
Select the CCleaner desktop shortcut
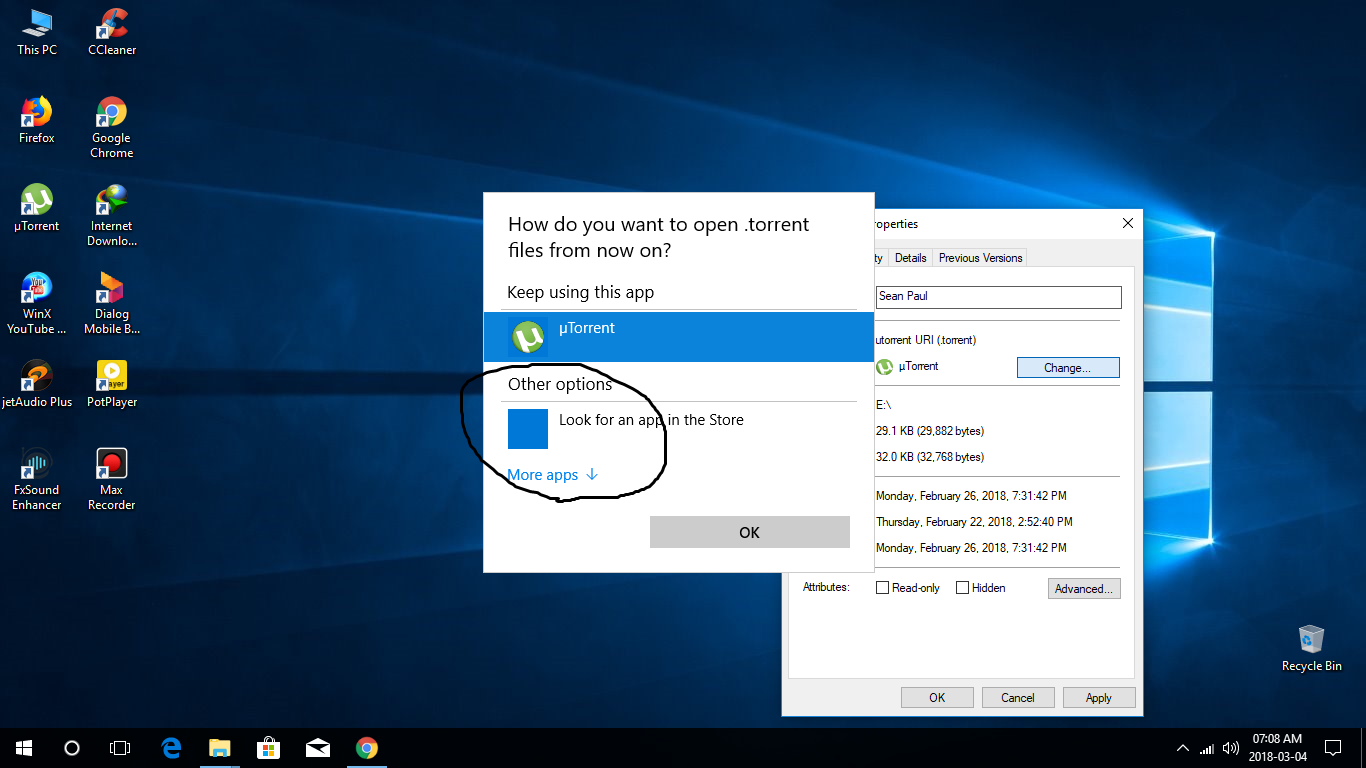click(x=112, y=32)
